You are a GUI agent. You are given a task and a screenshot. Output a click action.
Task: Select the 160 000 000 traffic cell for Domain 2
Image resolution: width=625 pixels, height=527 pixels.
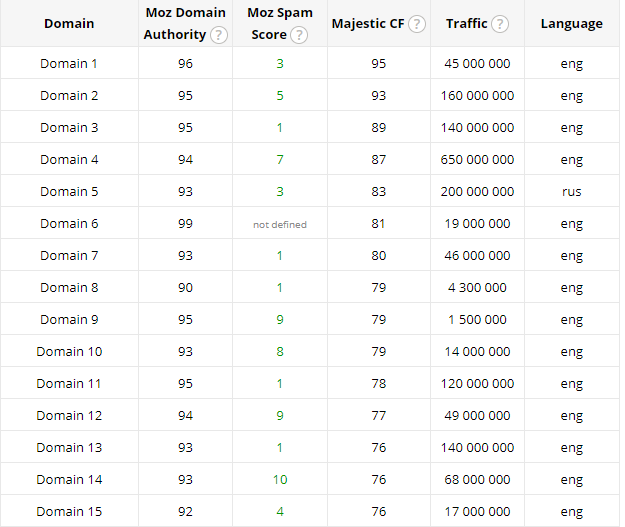[477, 95]
